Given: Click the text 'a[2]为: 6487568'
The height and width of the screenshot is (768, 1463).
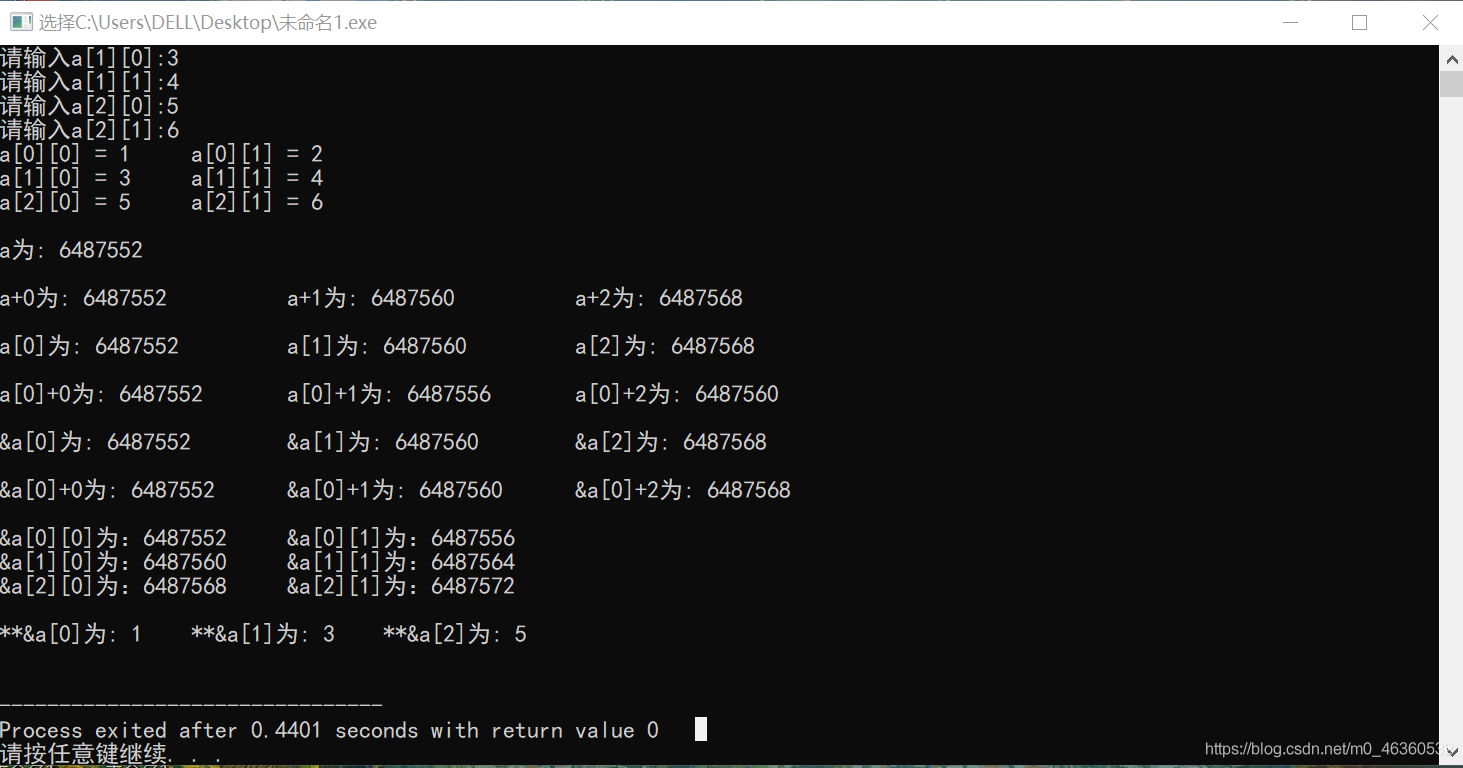Looking at the screenshot, I should click(x=665, y=346).
